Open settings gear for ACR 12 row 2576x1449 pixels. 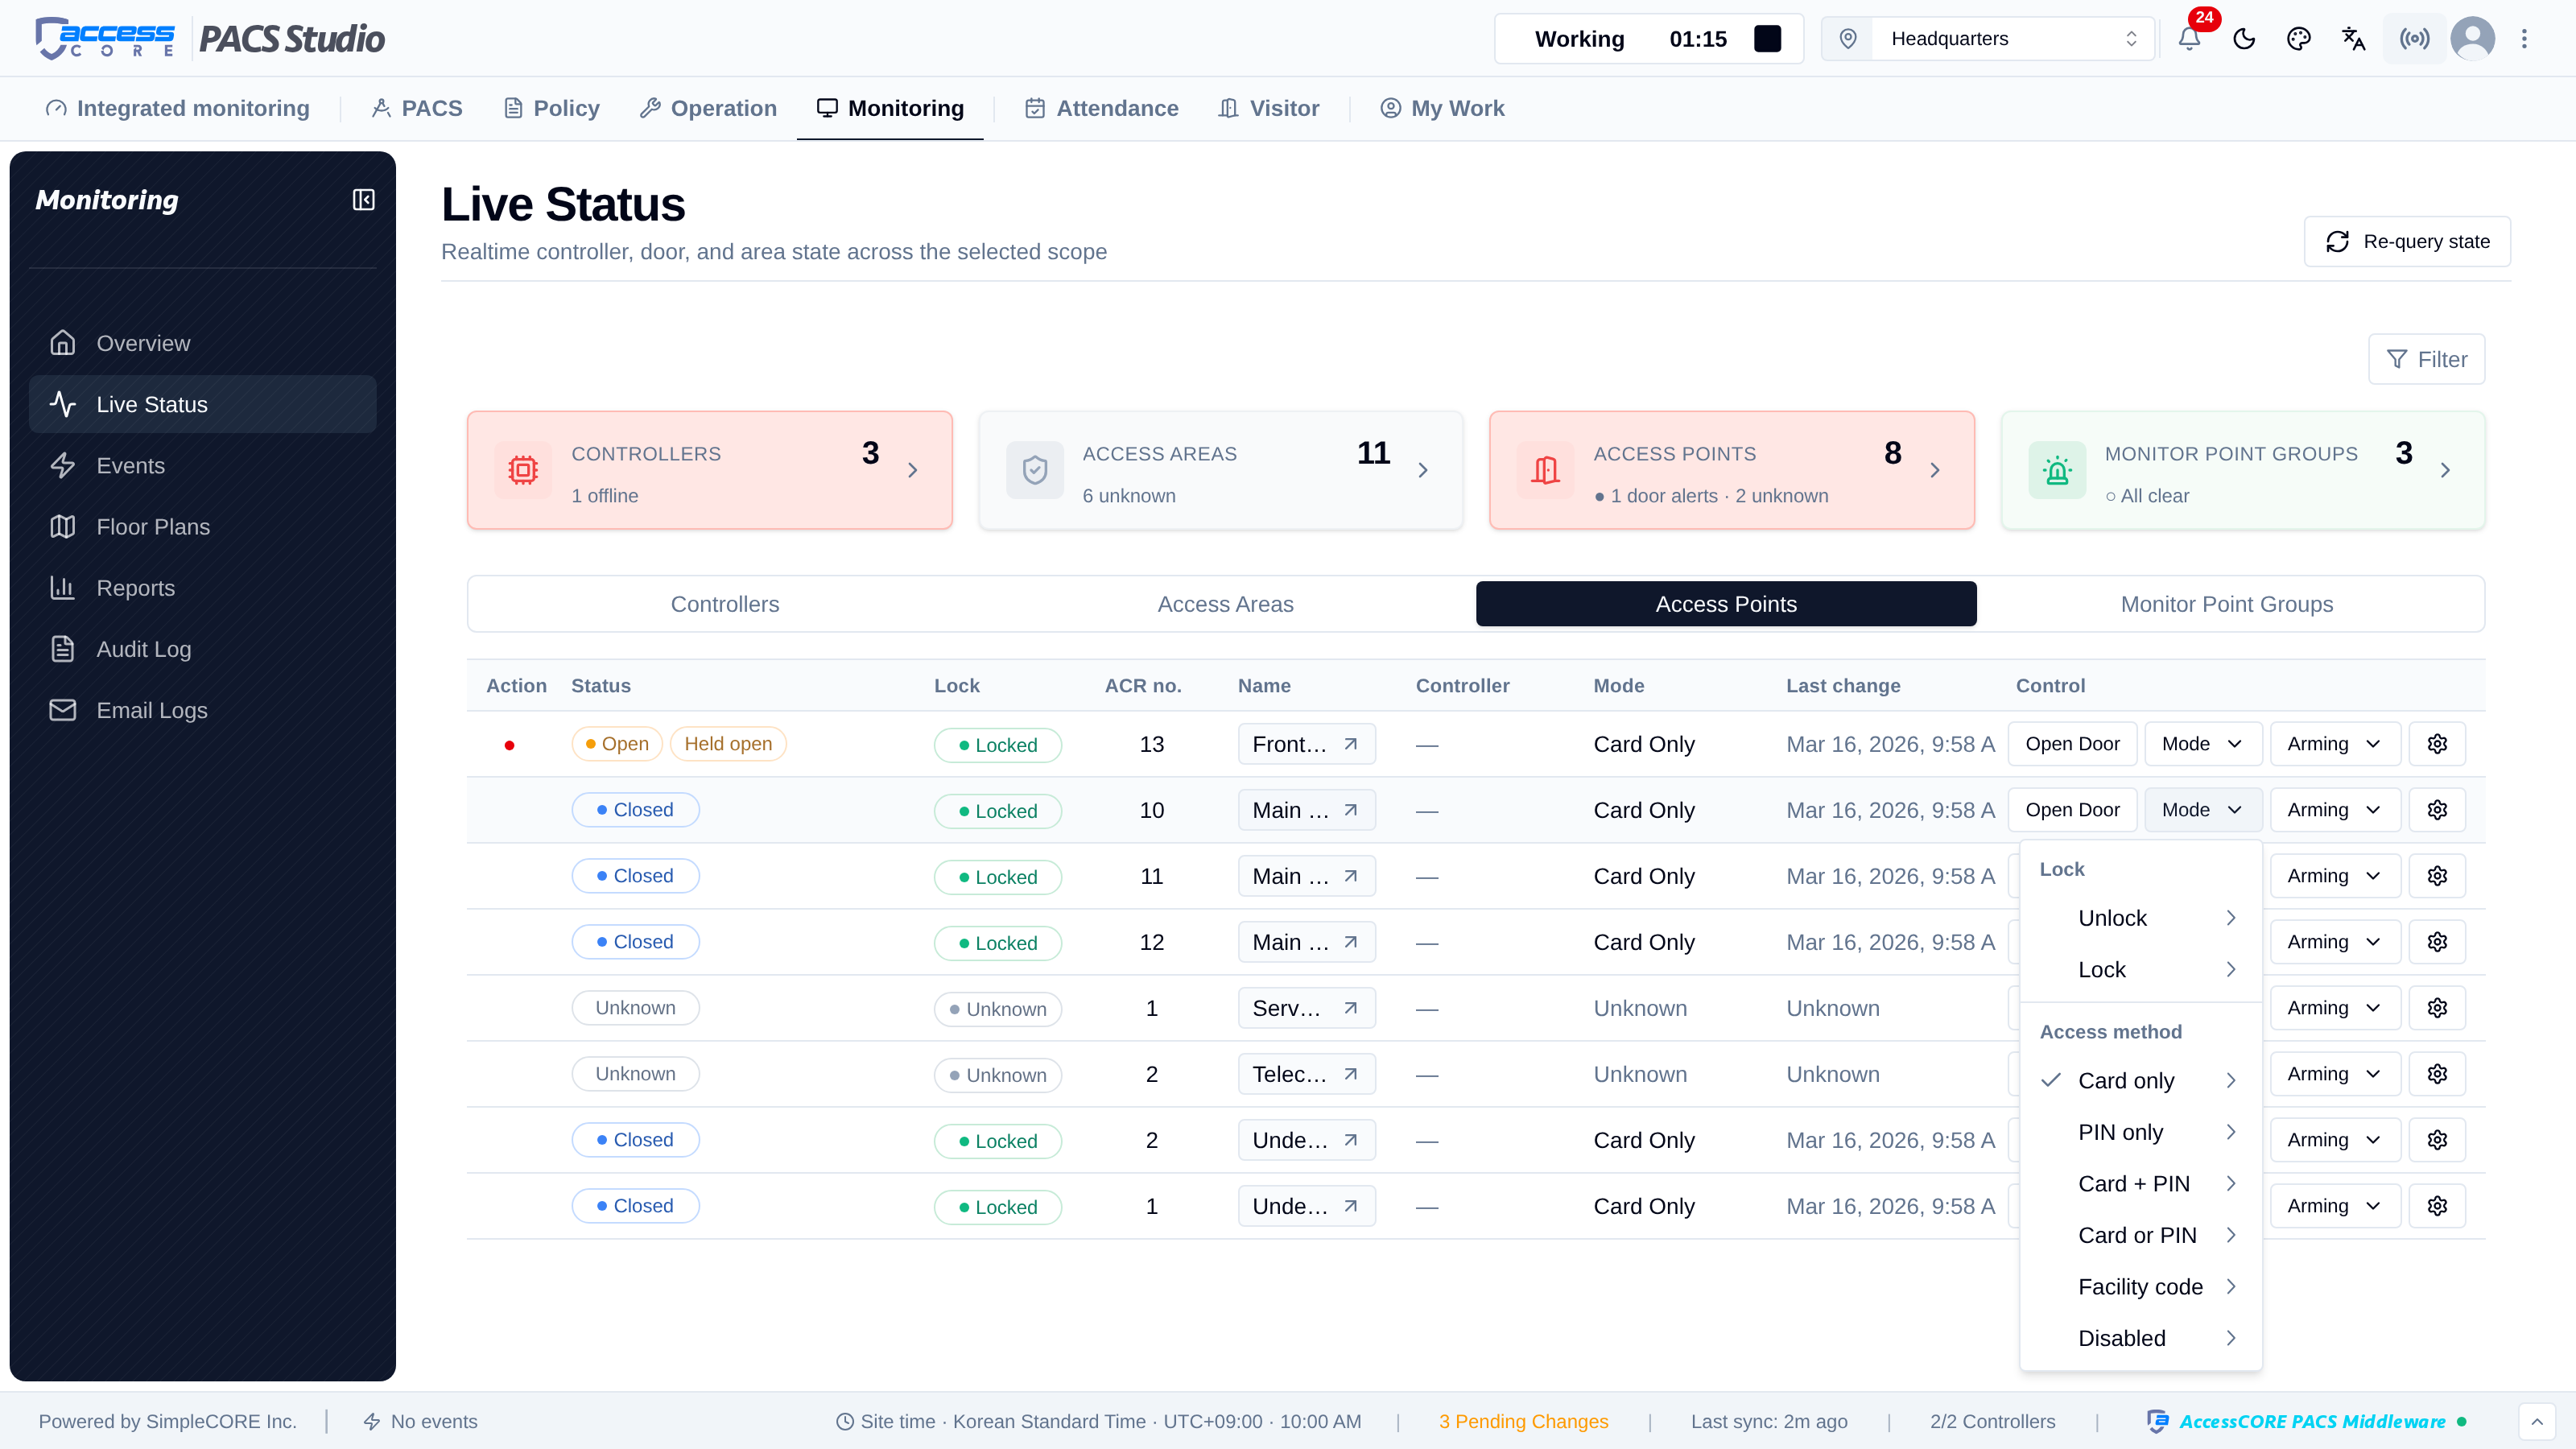pos(2437,942)
